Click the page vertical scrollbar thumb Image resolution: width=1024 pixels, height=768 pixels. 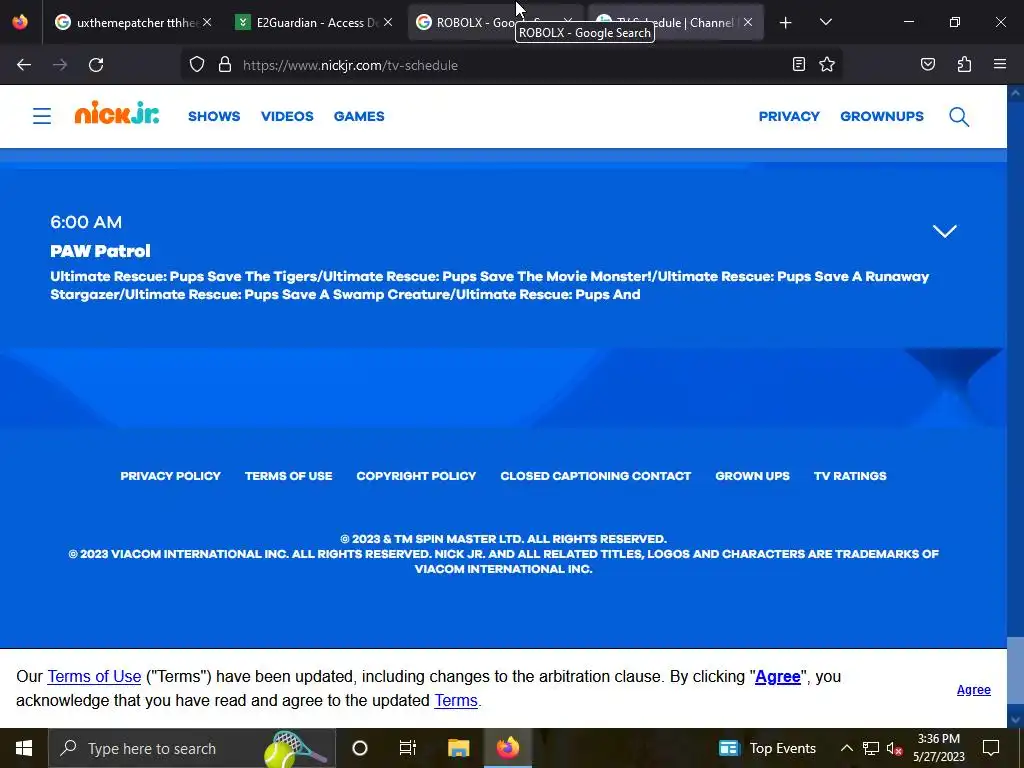tap(1016, 671)
